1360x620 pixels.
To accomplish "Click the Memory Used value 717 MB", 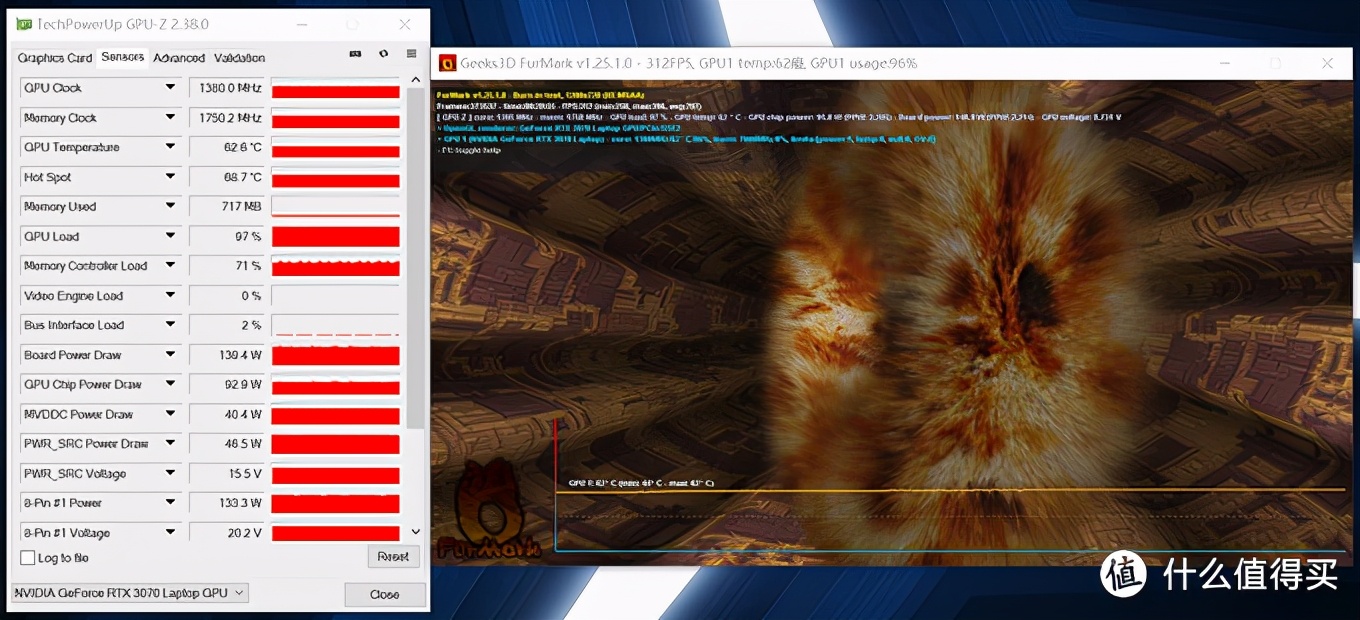I will pos(227,207).
